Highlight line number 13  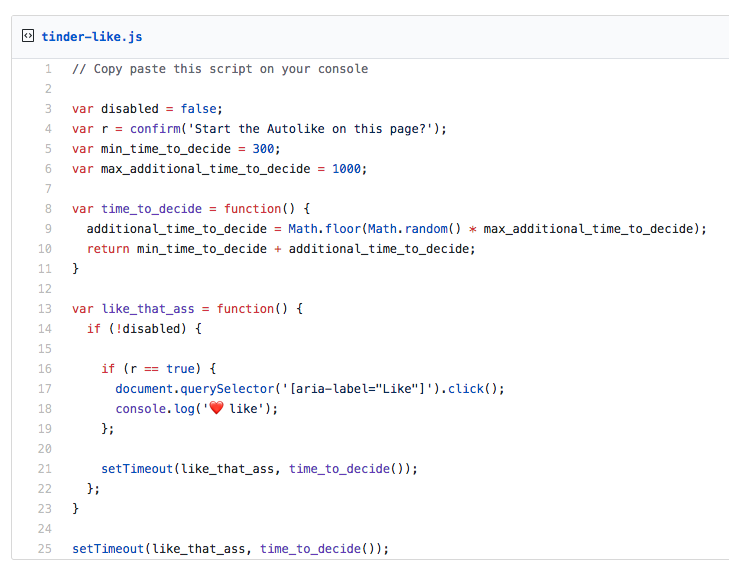(44, 309)
